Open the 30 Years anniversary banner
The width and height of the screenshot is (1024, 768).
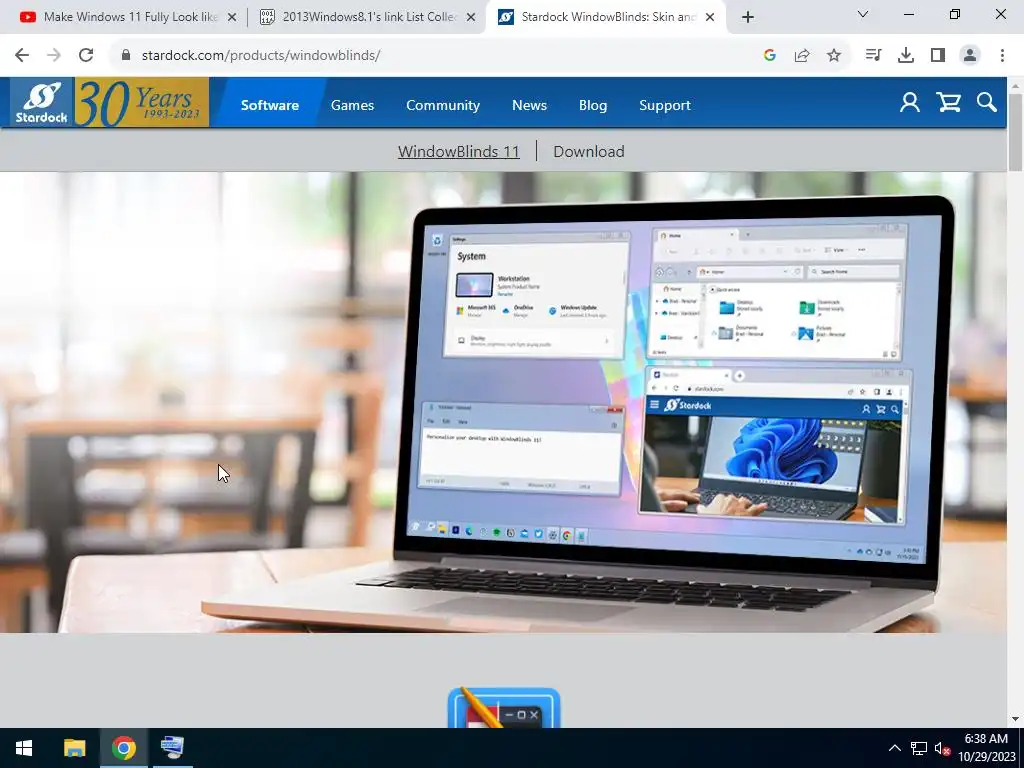pyautogui.click(x=142, y=103)
